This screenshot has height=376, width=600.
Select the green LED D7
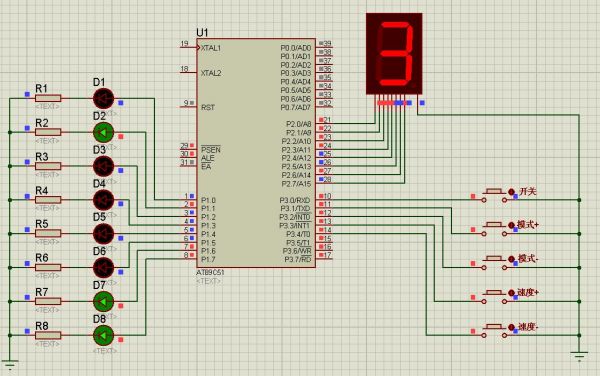pyautogui.click(x=103, y=301)
